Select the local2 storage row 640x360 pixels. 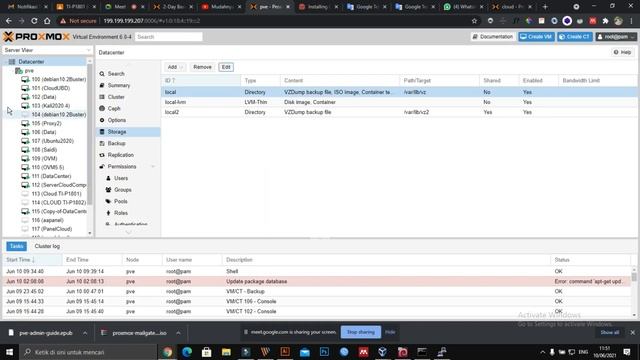click(399, 112)
